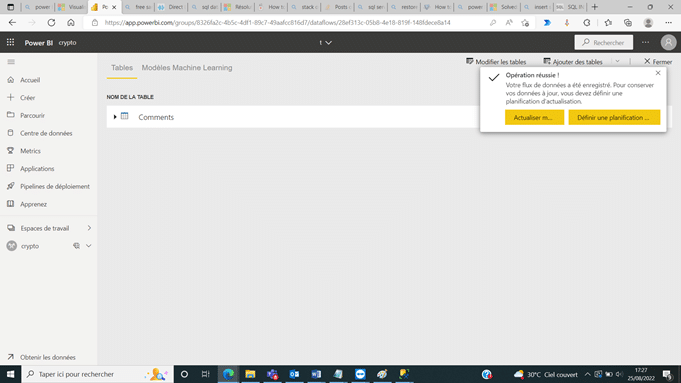
Task: Switch to the Tables tab
Action: click(x=122, y=68)
